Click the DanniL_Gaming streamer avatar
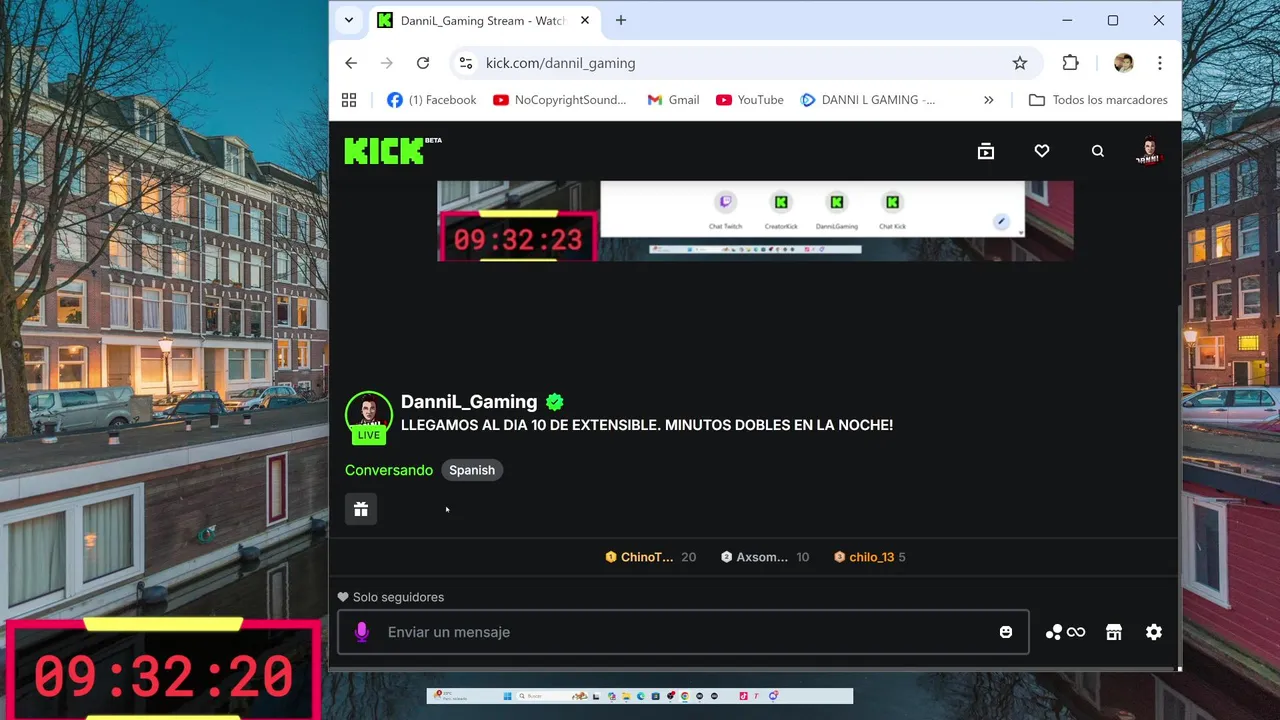Image resolution: width=1280 pixels, height=720 pixels. [x=369, y=414]
